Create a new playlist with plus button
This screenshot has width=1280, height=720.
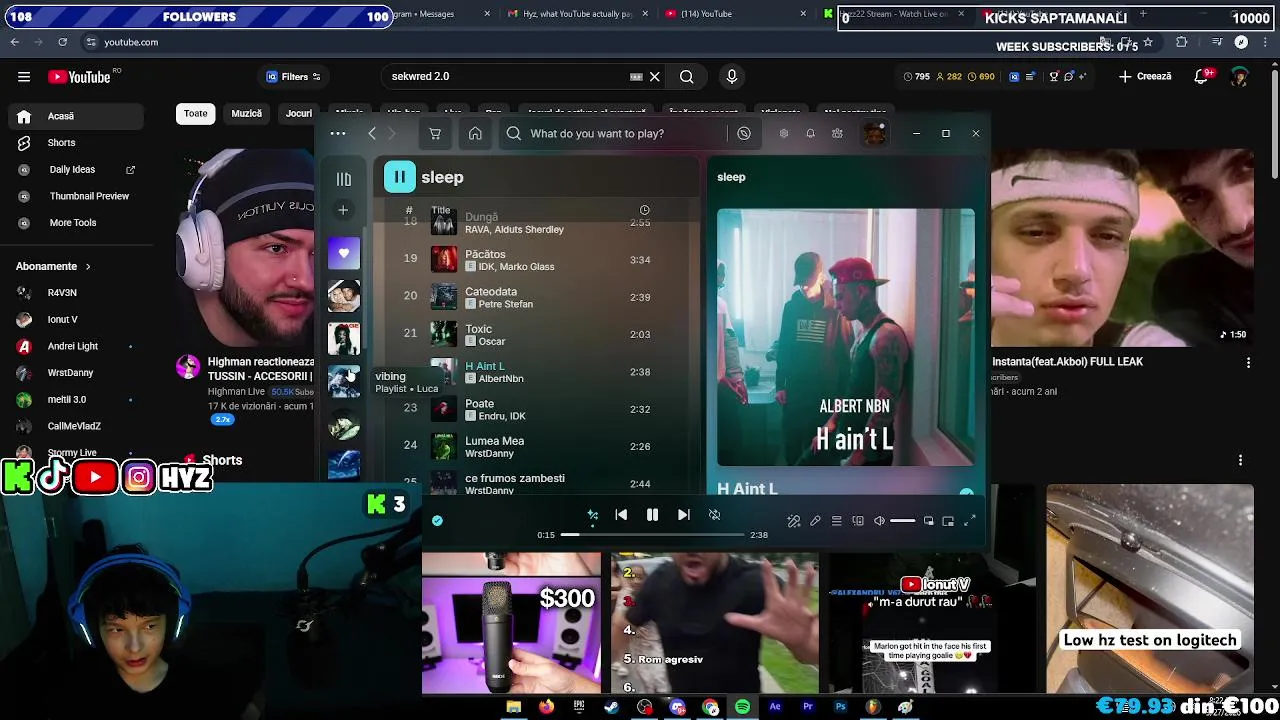coord(343,210)
